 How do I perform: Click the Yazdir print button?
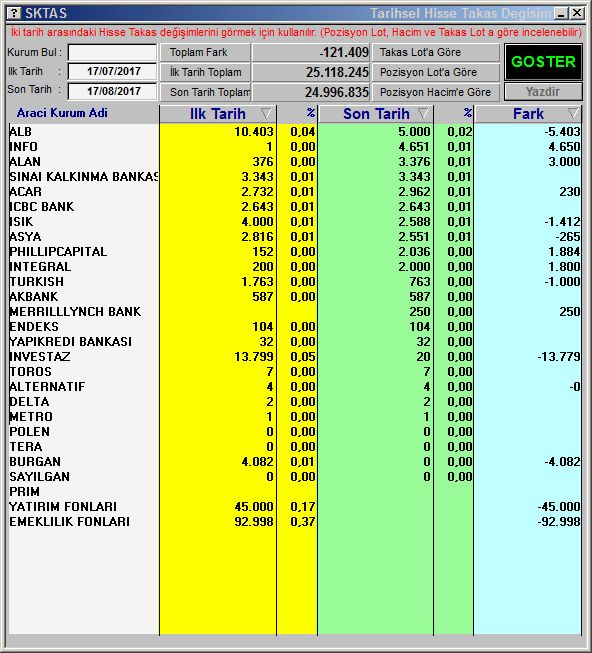543,92
